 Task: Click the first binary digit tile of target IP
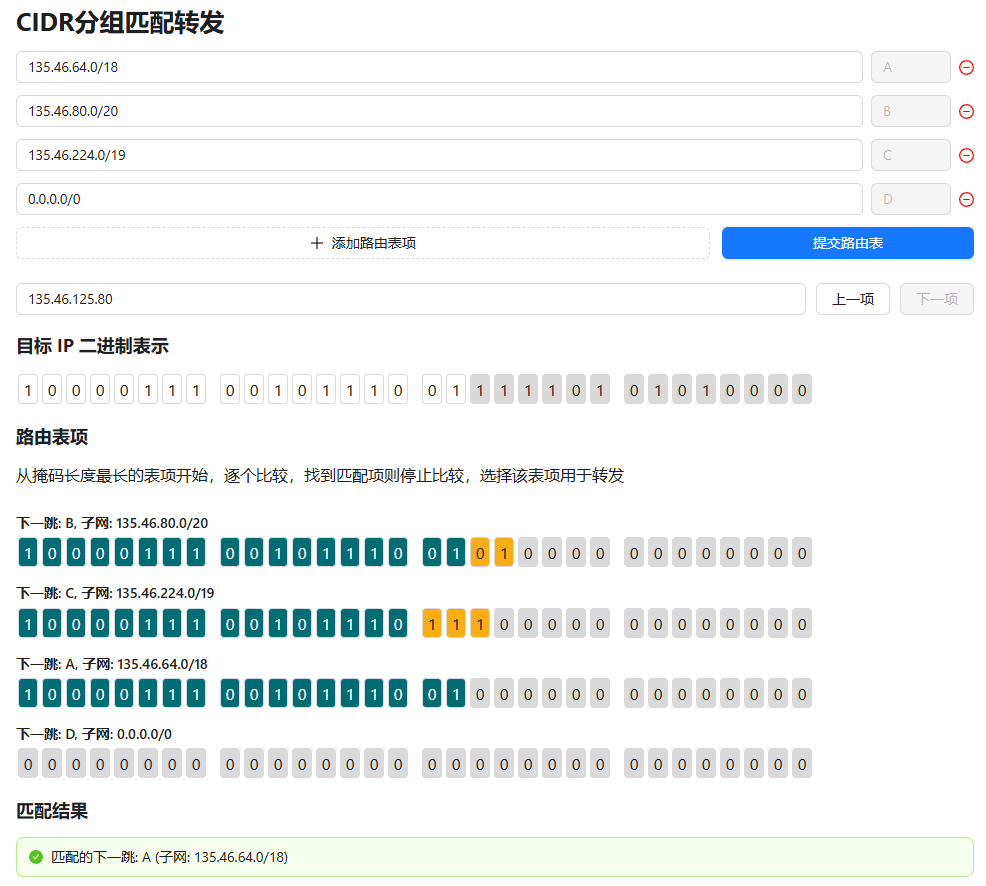pos(27,389)
